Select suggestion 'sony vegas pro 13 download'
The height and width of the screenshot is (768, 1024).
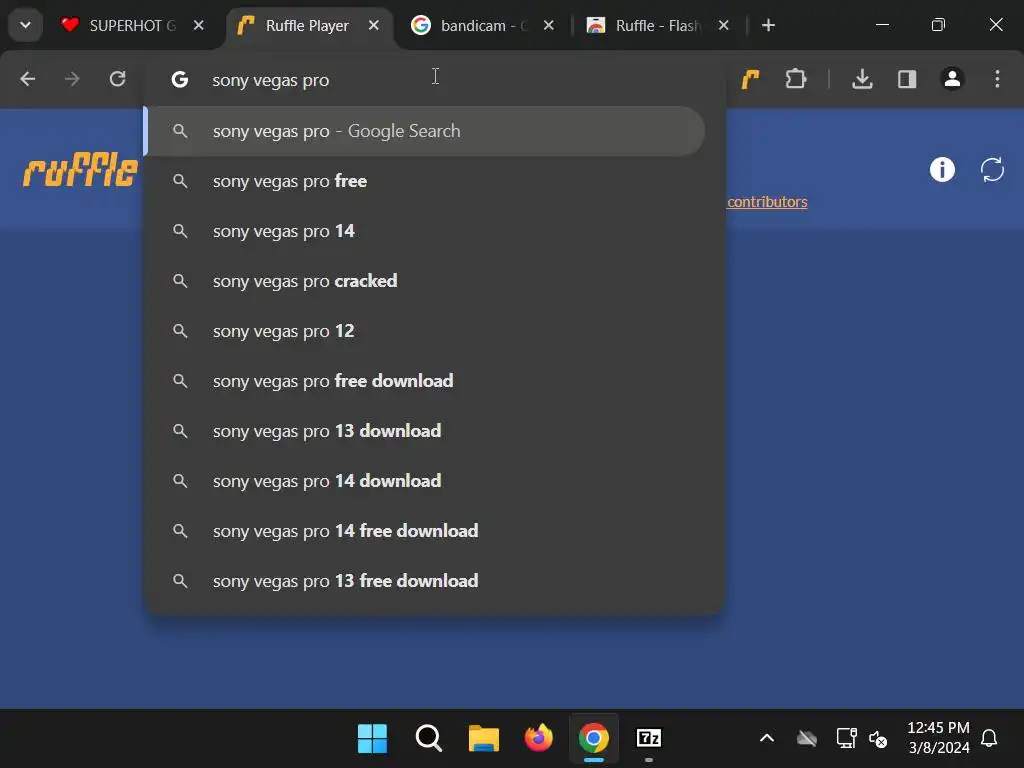click(426, 431)
